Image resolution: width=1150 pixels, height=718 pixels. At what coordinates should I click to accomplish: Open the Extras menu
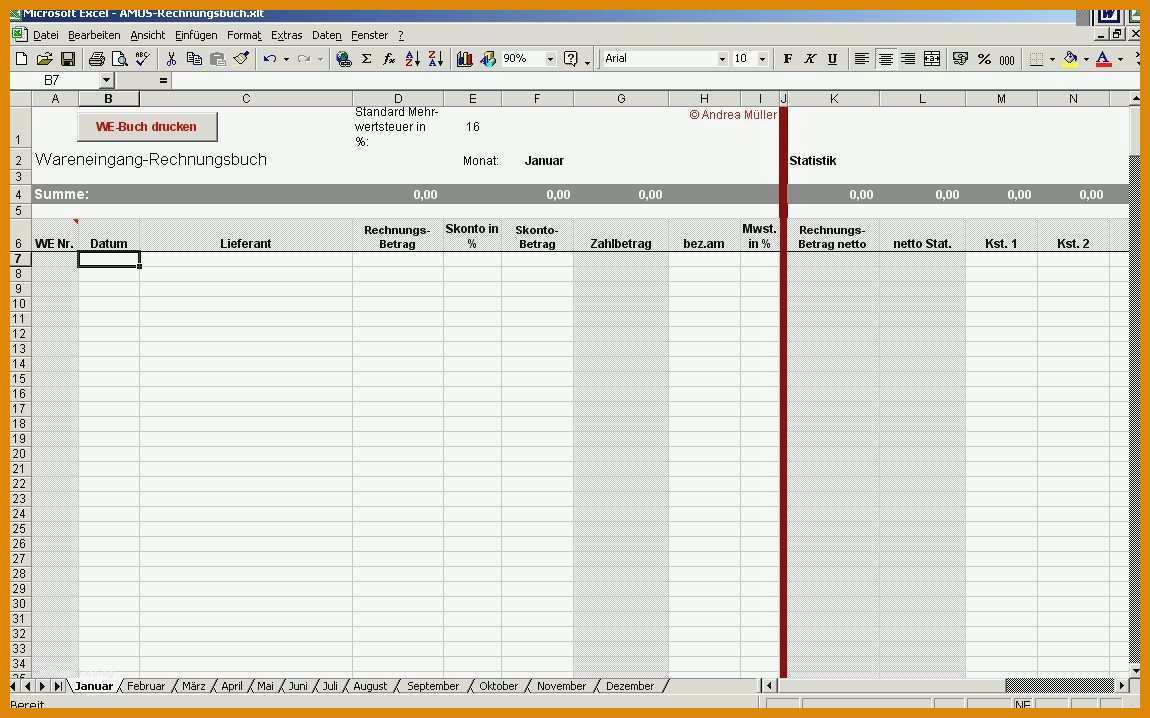pos(286,35)
